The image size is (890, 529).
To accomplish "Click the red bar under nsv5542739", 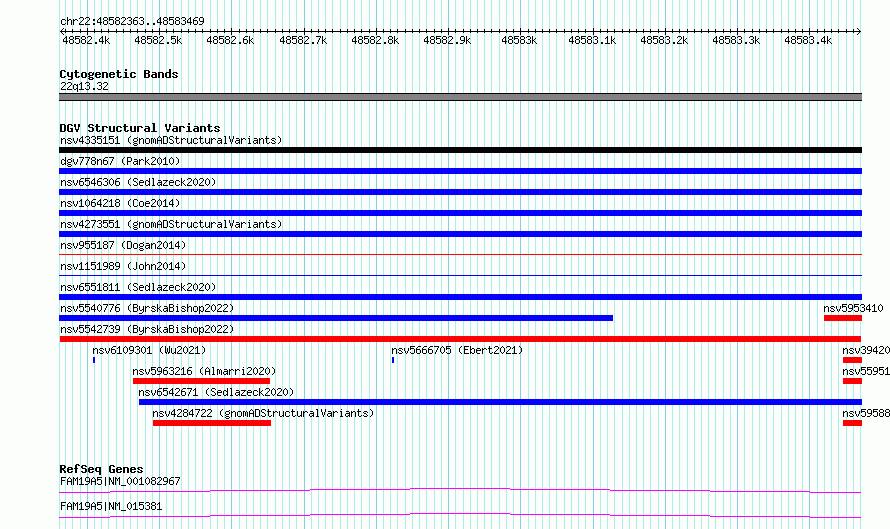I will pos(460,339).
